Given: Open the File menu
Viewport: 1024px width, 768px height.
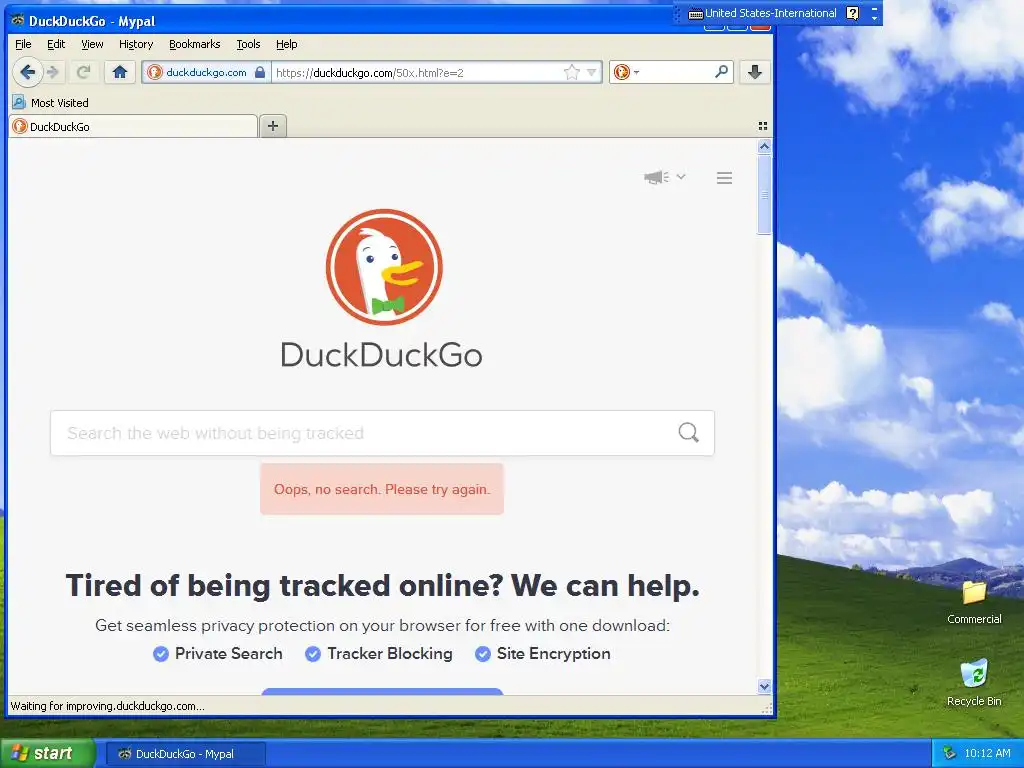Looking at the screenshot, I should tap(23, 44).
